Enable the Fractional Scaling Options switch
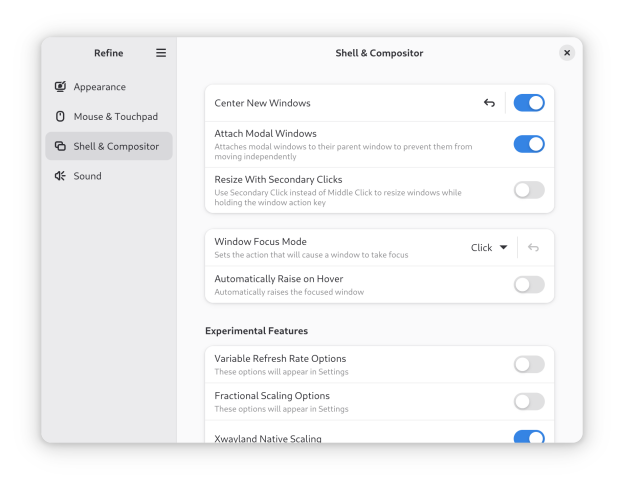 pos(529,402)
